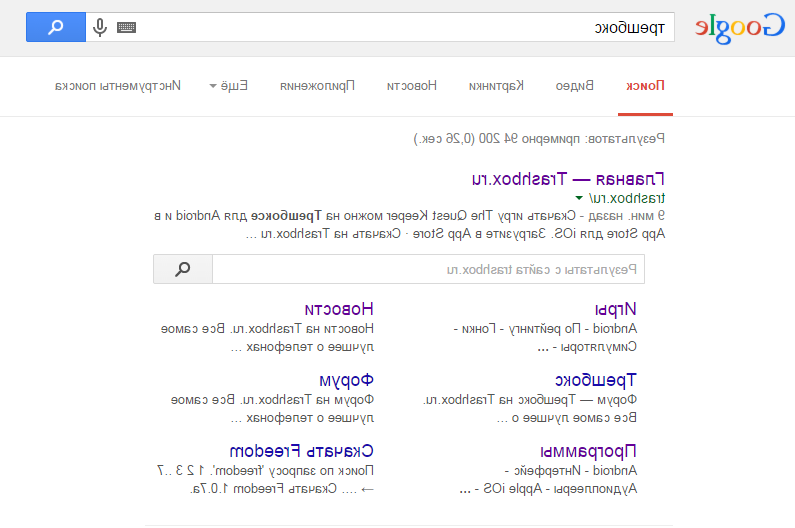
Task: Select the Поиск tab
Action: pyautogui.click(x=645, y=86)
